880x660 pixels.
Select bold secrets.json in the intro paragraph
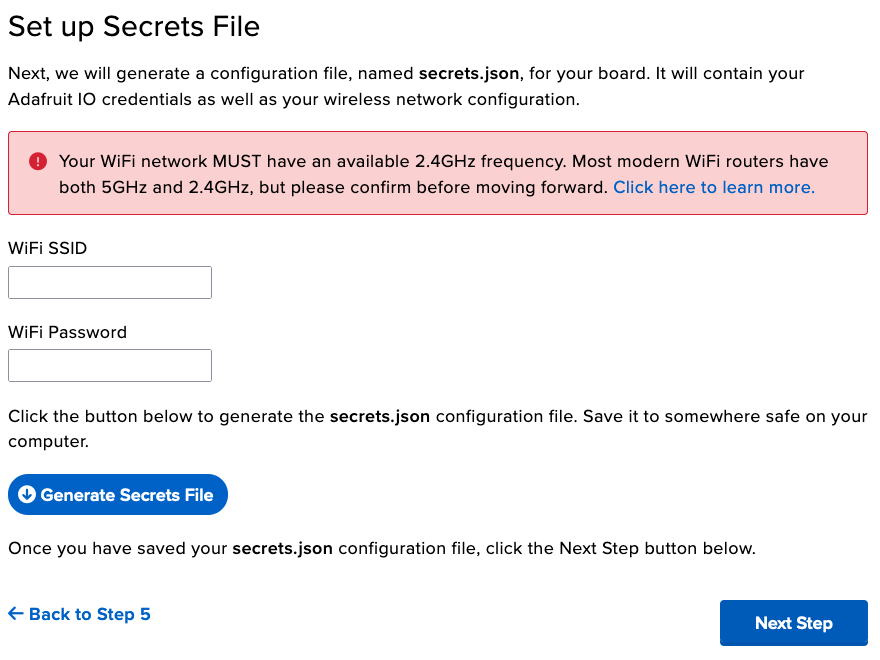click(469, 74)
